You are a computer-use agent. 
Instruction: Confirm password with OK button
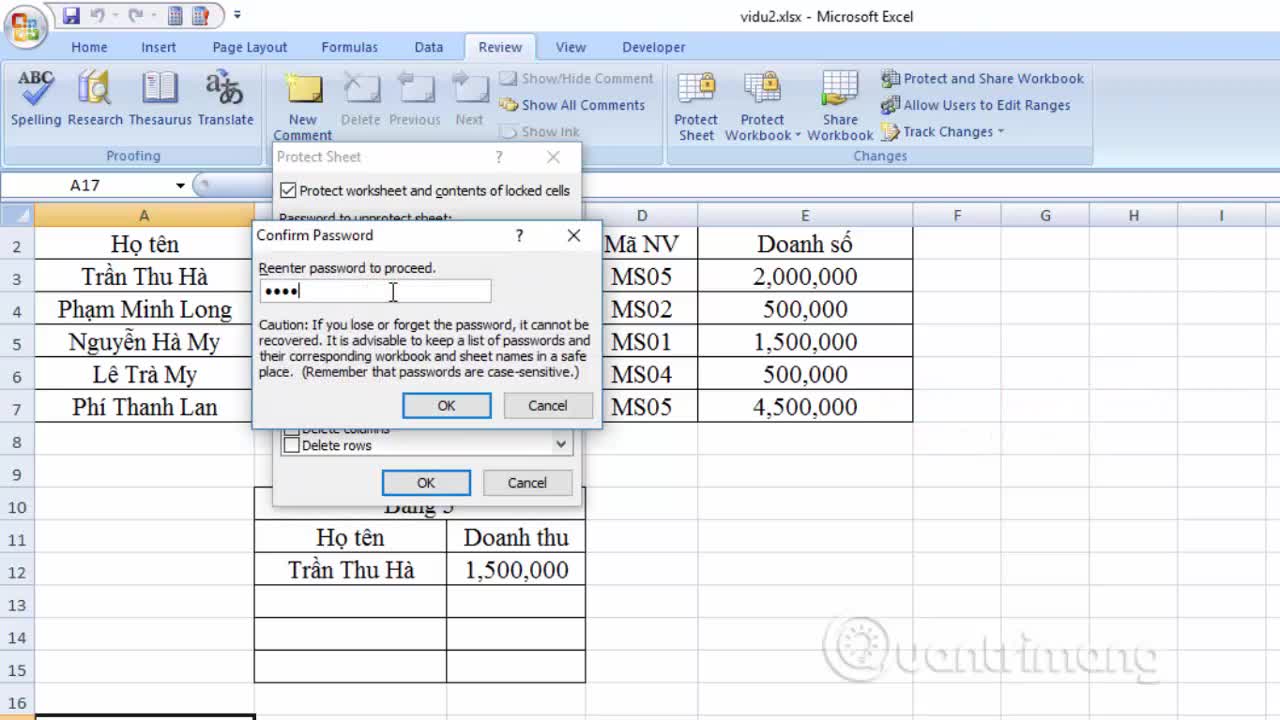(x=446, y=405)
